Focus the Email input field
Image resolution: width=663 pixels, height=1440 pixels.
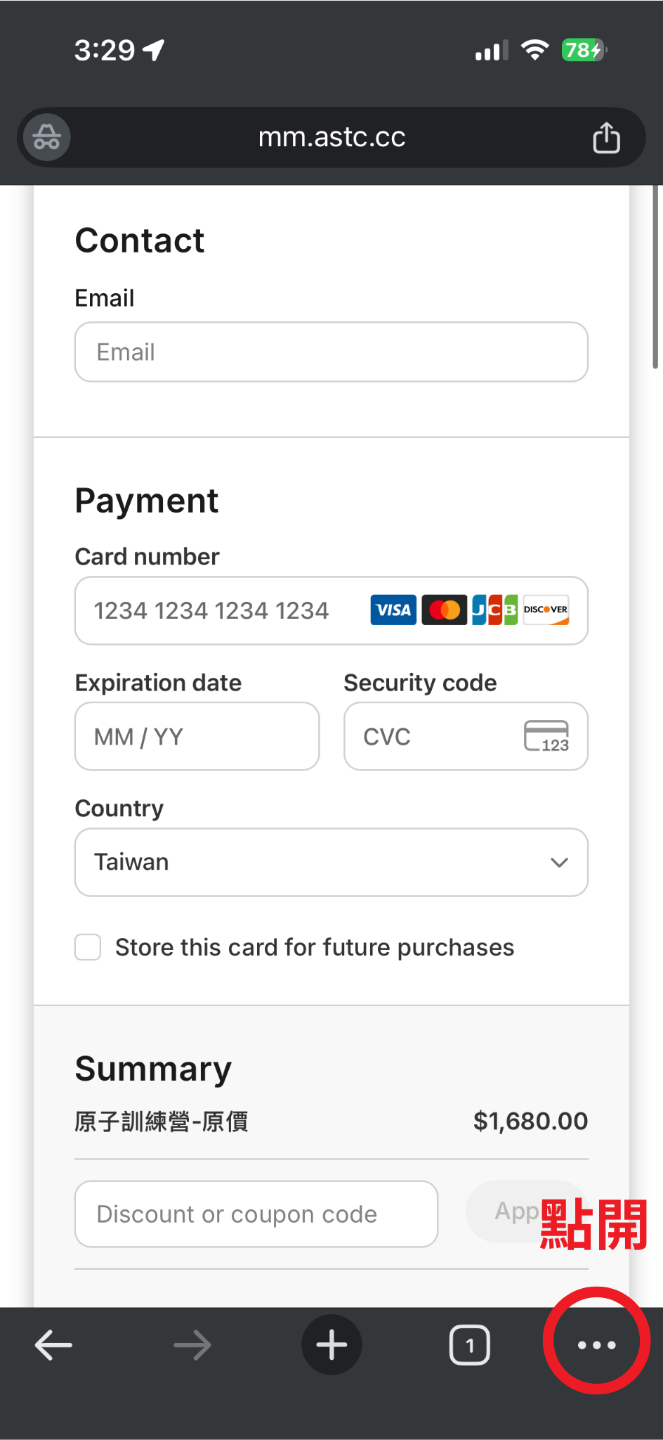pyautogui.click(x=331, y=352)
